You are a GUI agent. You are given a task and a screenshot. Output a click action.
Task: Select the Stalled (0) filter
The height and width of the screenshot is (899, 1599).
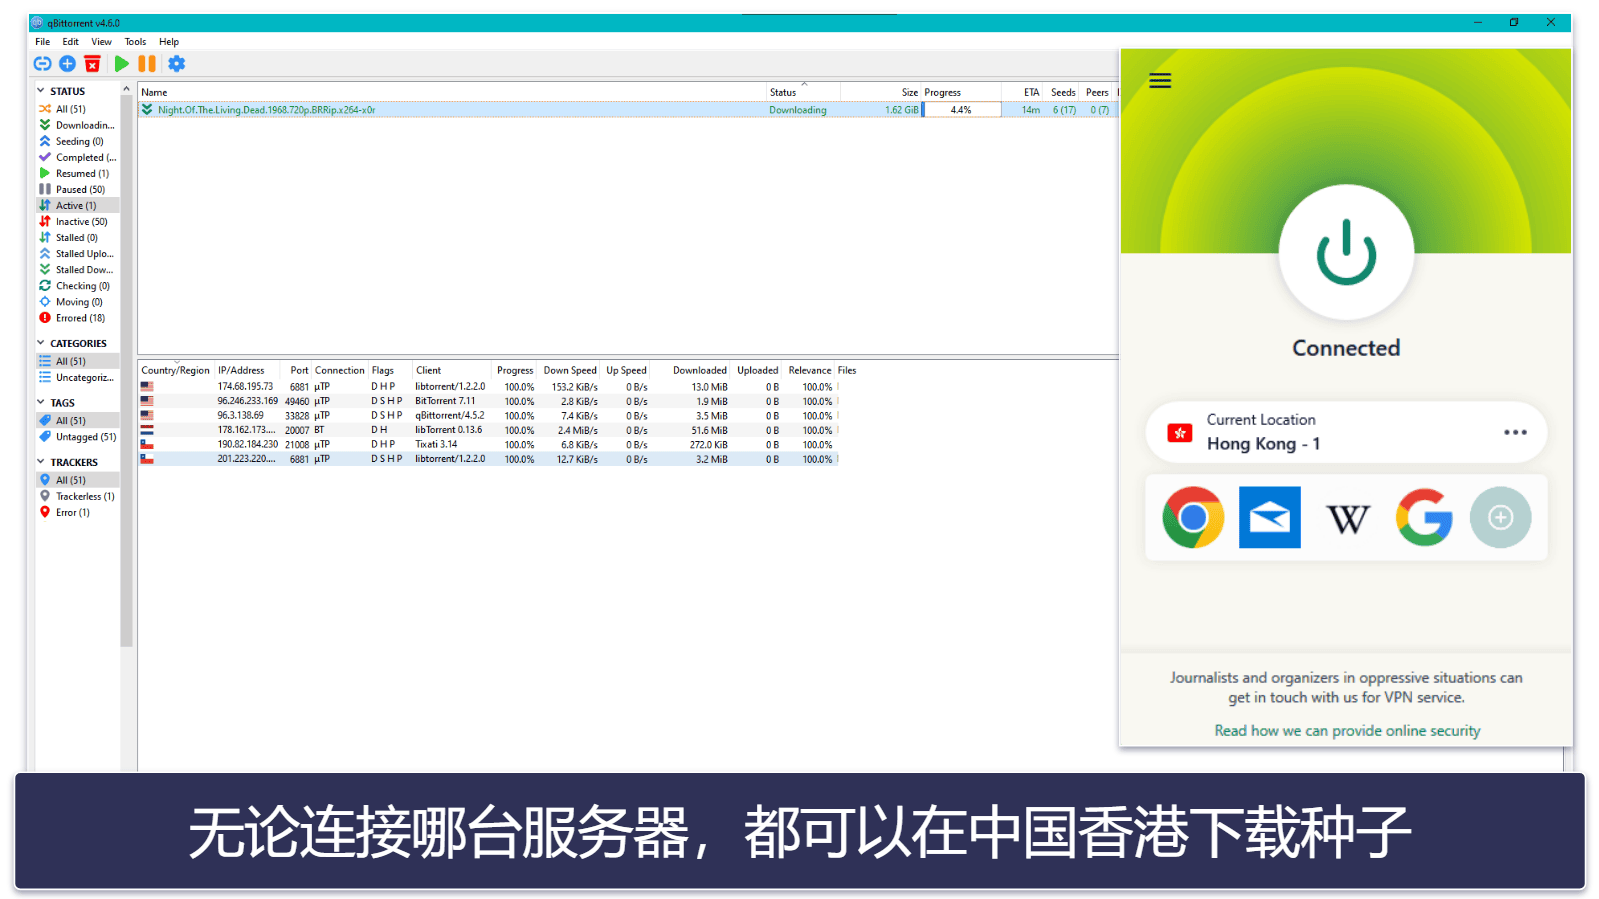pyautogui.click(x=77, y=237)
